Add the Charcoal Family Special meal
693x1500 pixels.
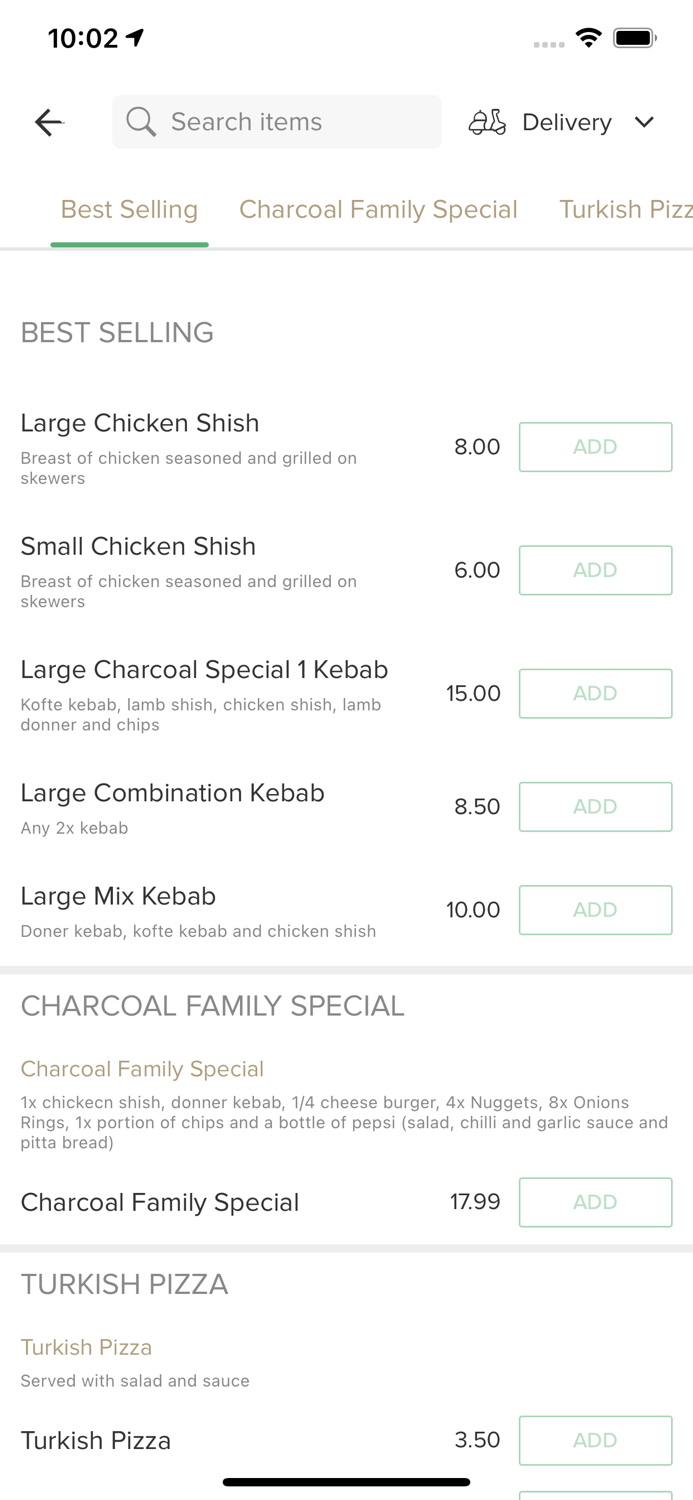pos(595,1202)
